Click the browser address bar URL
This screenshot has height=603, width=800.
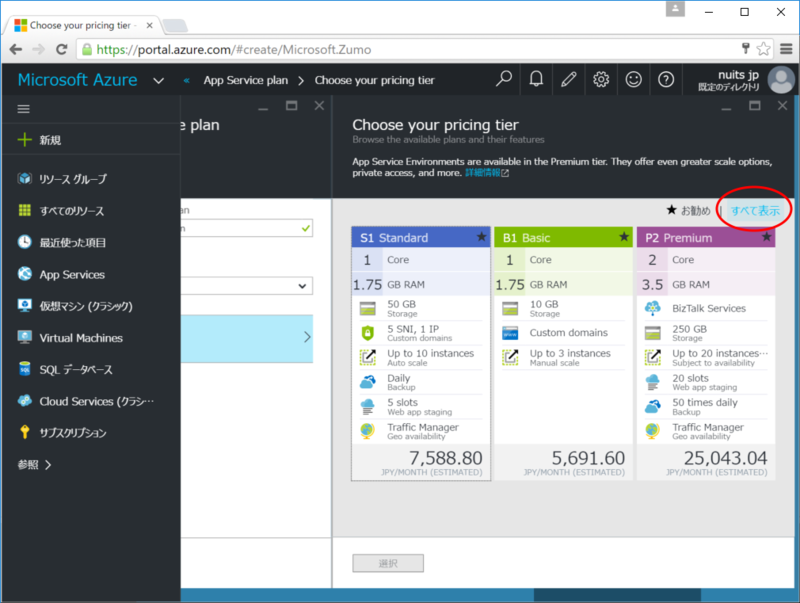pyautogui.click(x=234, y=49)
